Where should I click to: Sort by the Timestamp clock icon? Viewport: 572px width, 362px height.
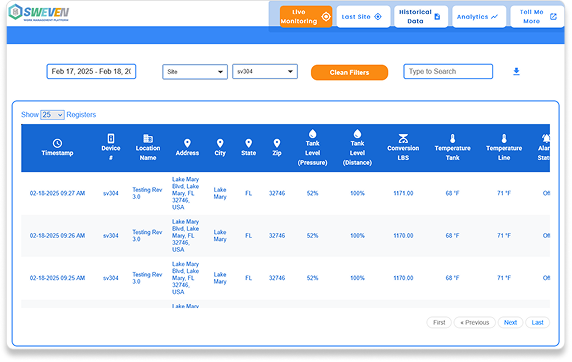click(x=57, y=143)
